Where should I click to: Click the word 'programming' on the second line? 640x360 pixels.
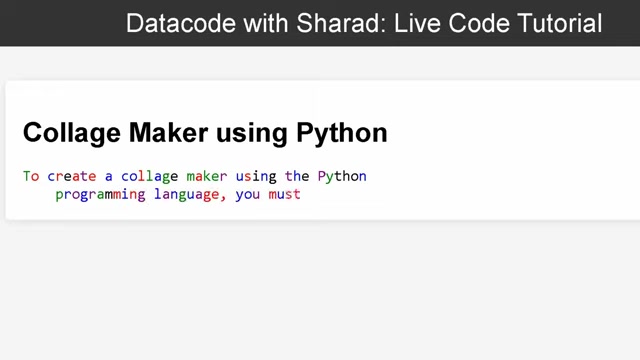pos(100,195)
